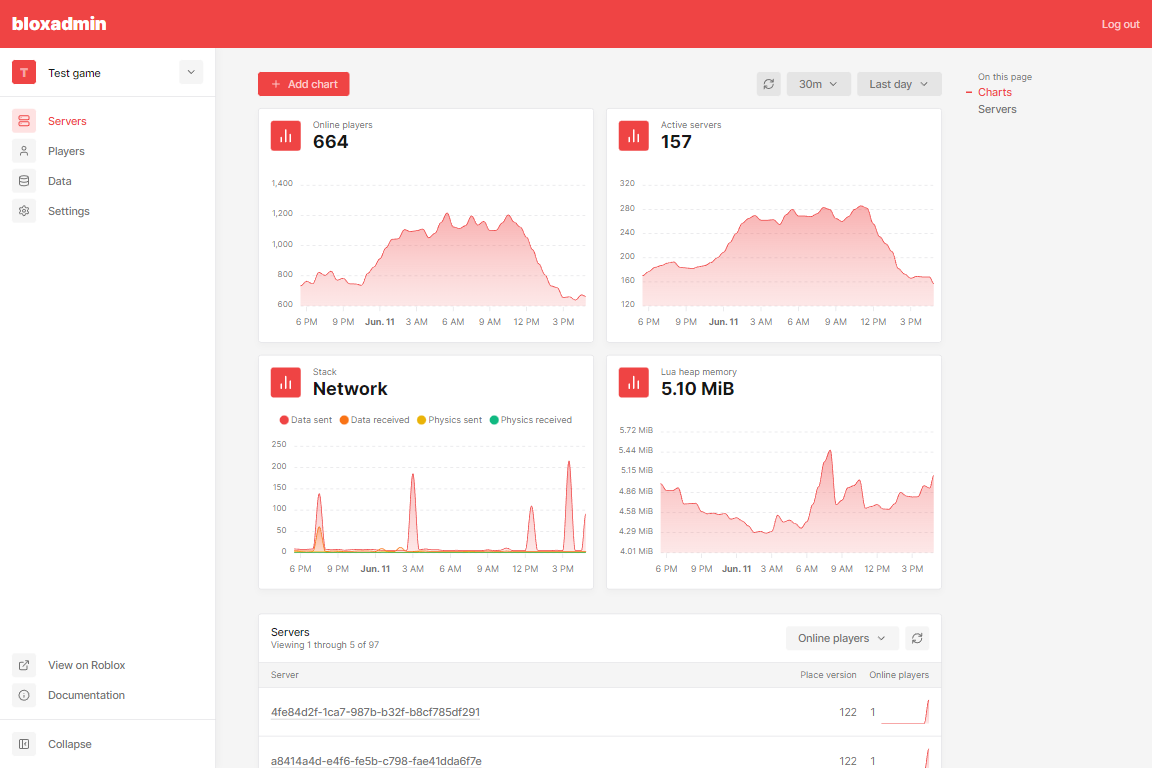Image resolution: width=1152 pixels, height=768 pixels.
Task: Click the Data database icon
Action: pyautogui.click(x=24, y=181)
